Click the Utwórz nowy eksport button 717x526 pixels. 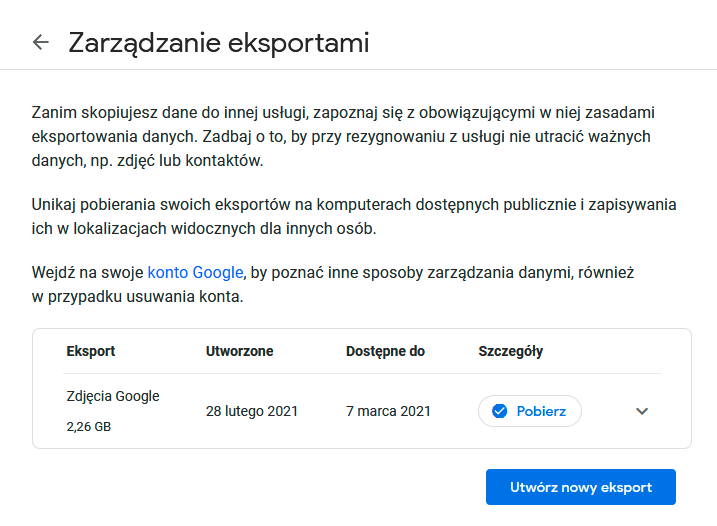[581, 487]
